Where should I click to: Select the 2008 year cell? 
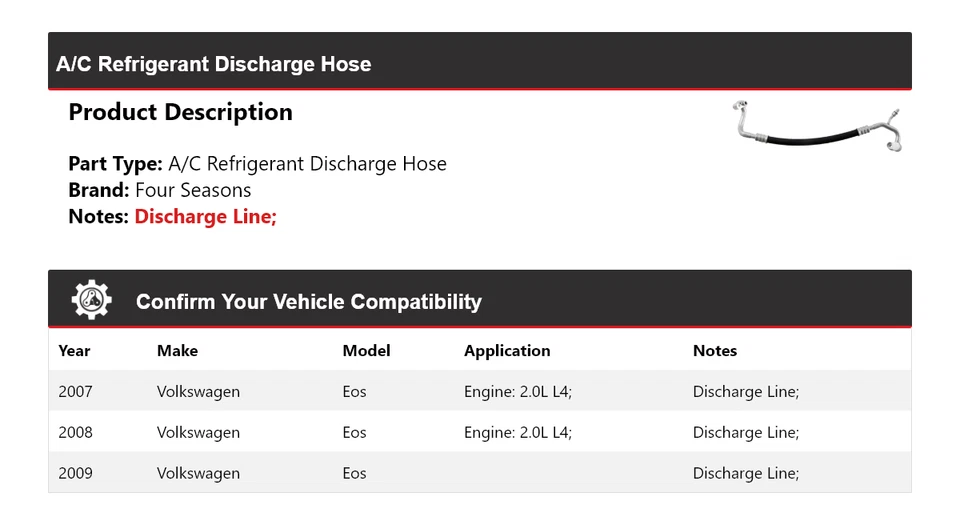75,433
